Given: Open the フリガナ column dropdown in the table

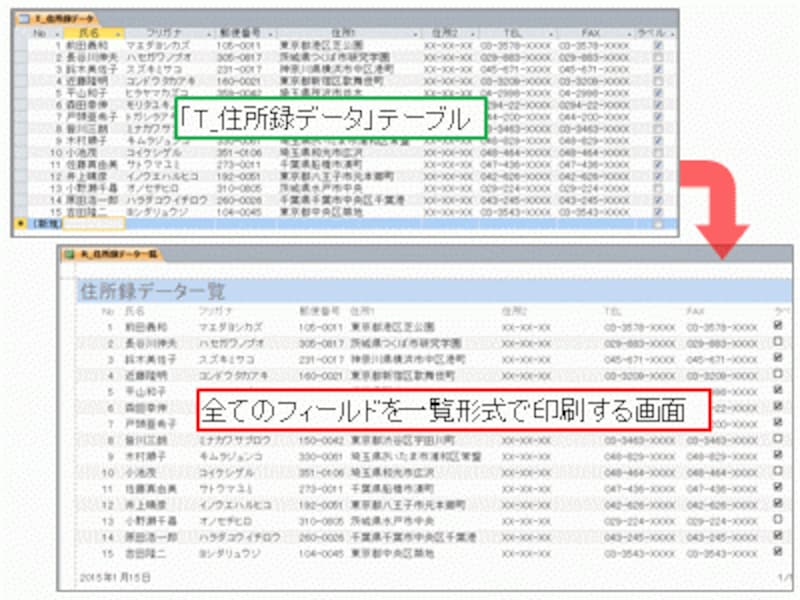Looking at the screenshot, I should [209, 34].
